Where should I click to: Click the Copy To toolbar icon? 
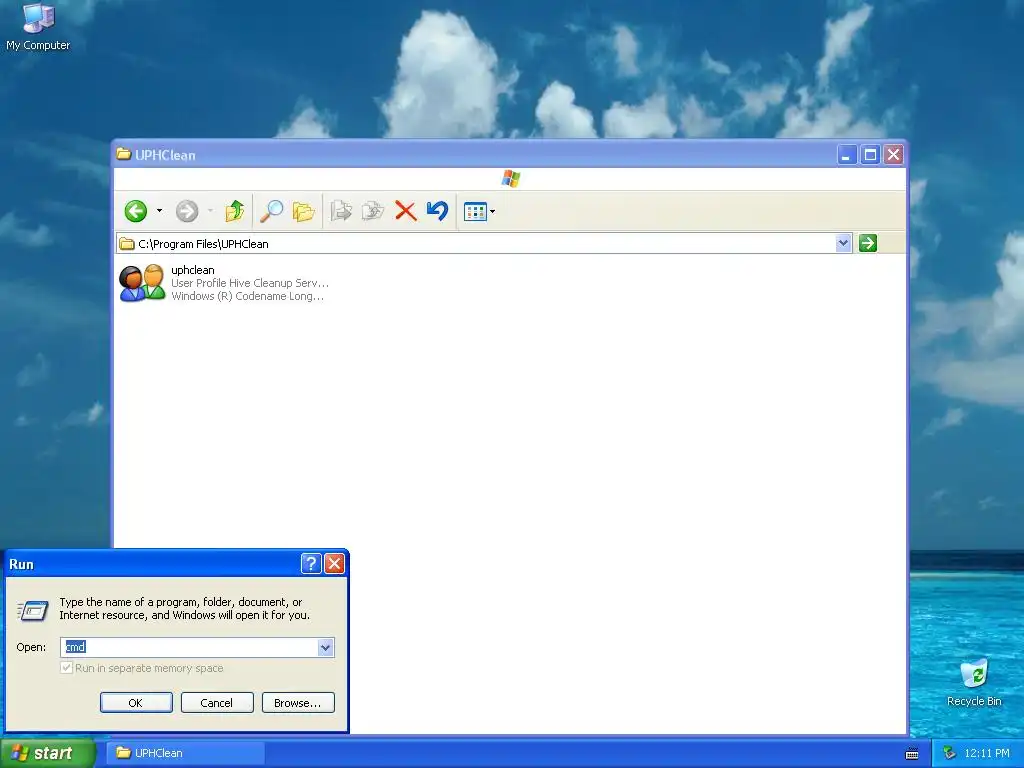(x=373, y=211)
